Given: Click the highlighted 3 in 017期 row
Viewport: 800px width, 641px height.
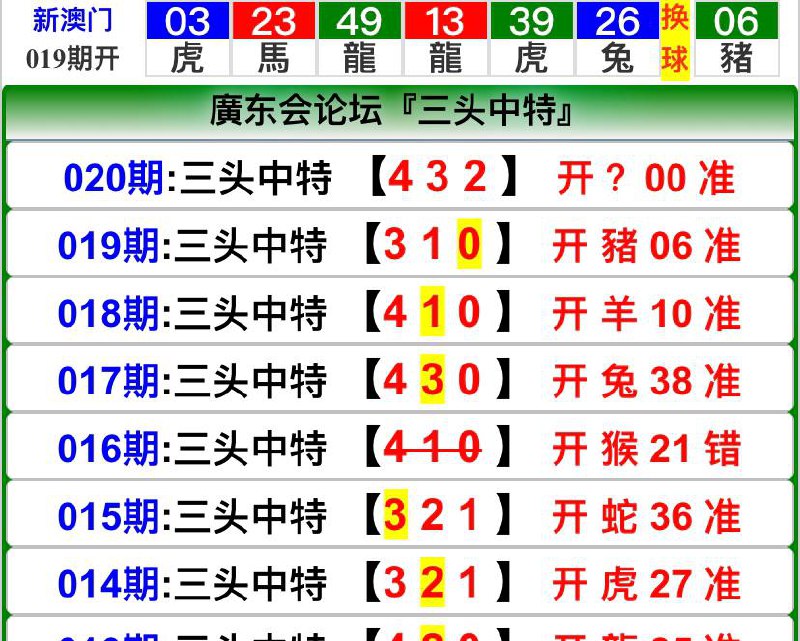Looking at the screenshot, I should pyautogui.click(x=432, y=379).
